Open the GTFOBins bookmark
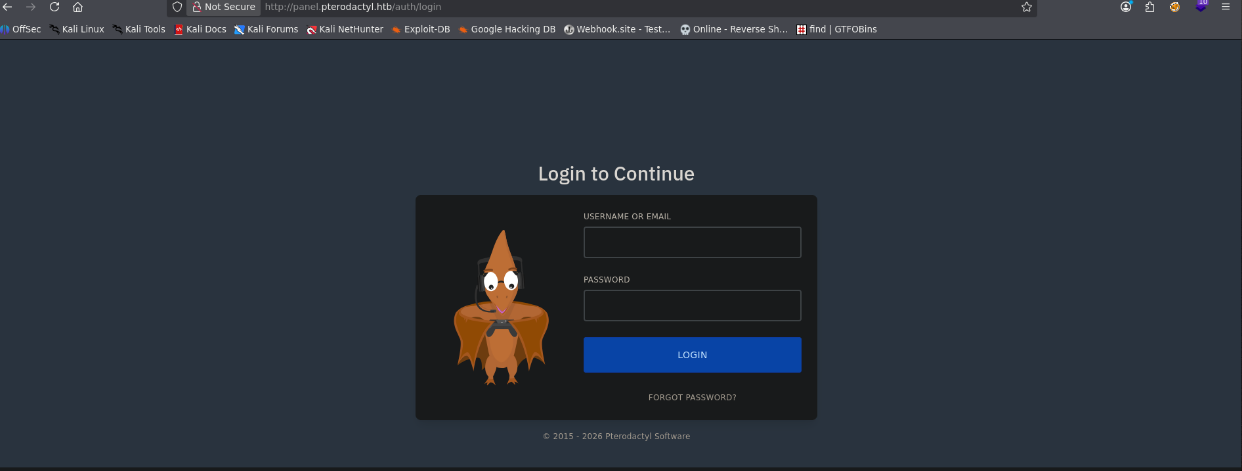 pyautogui.click(x=836, y=29)
